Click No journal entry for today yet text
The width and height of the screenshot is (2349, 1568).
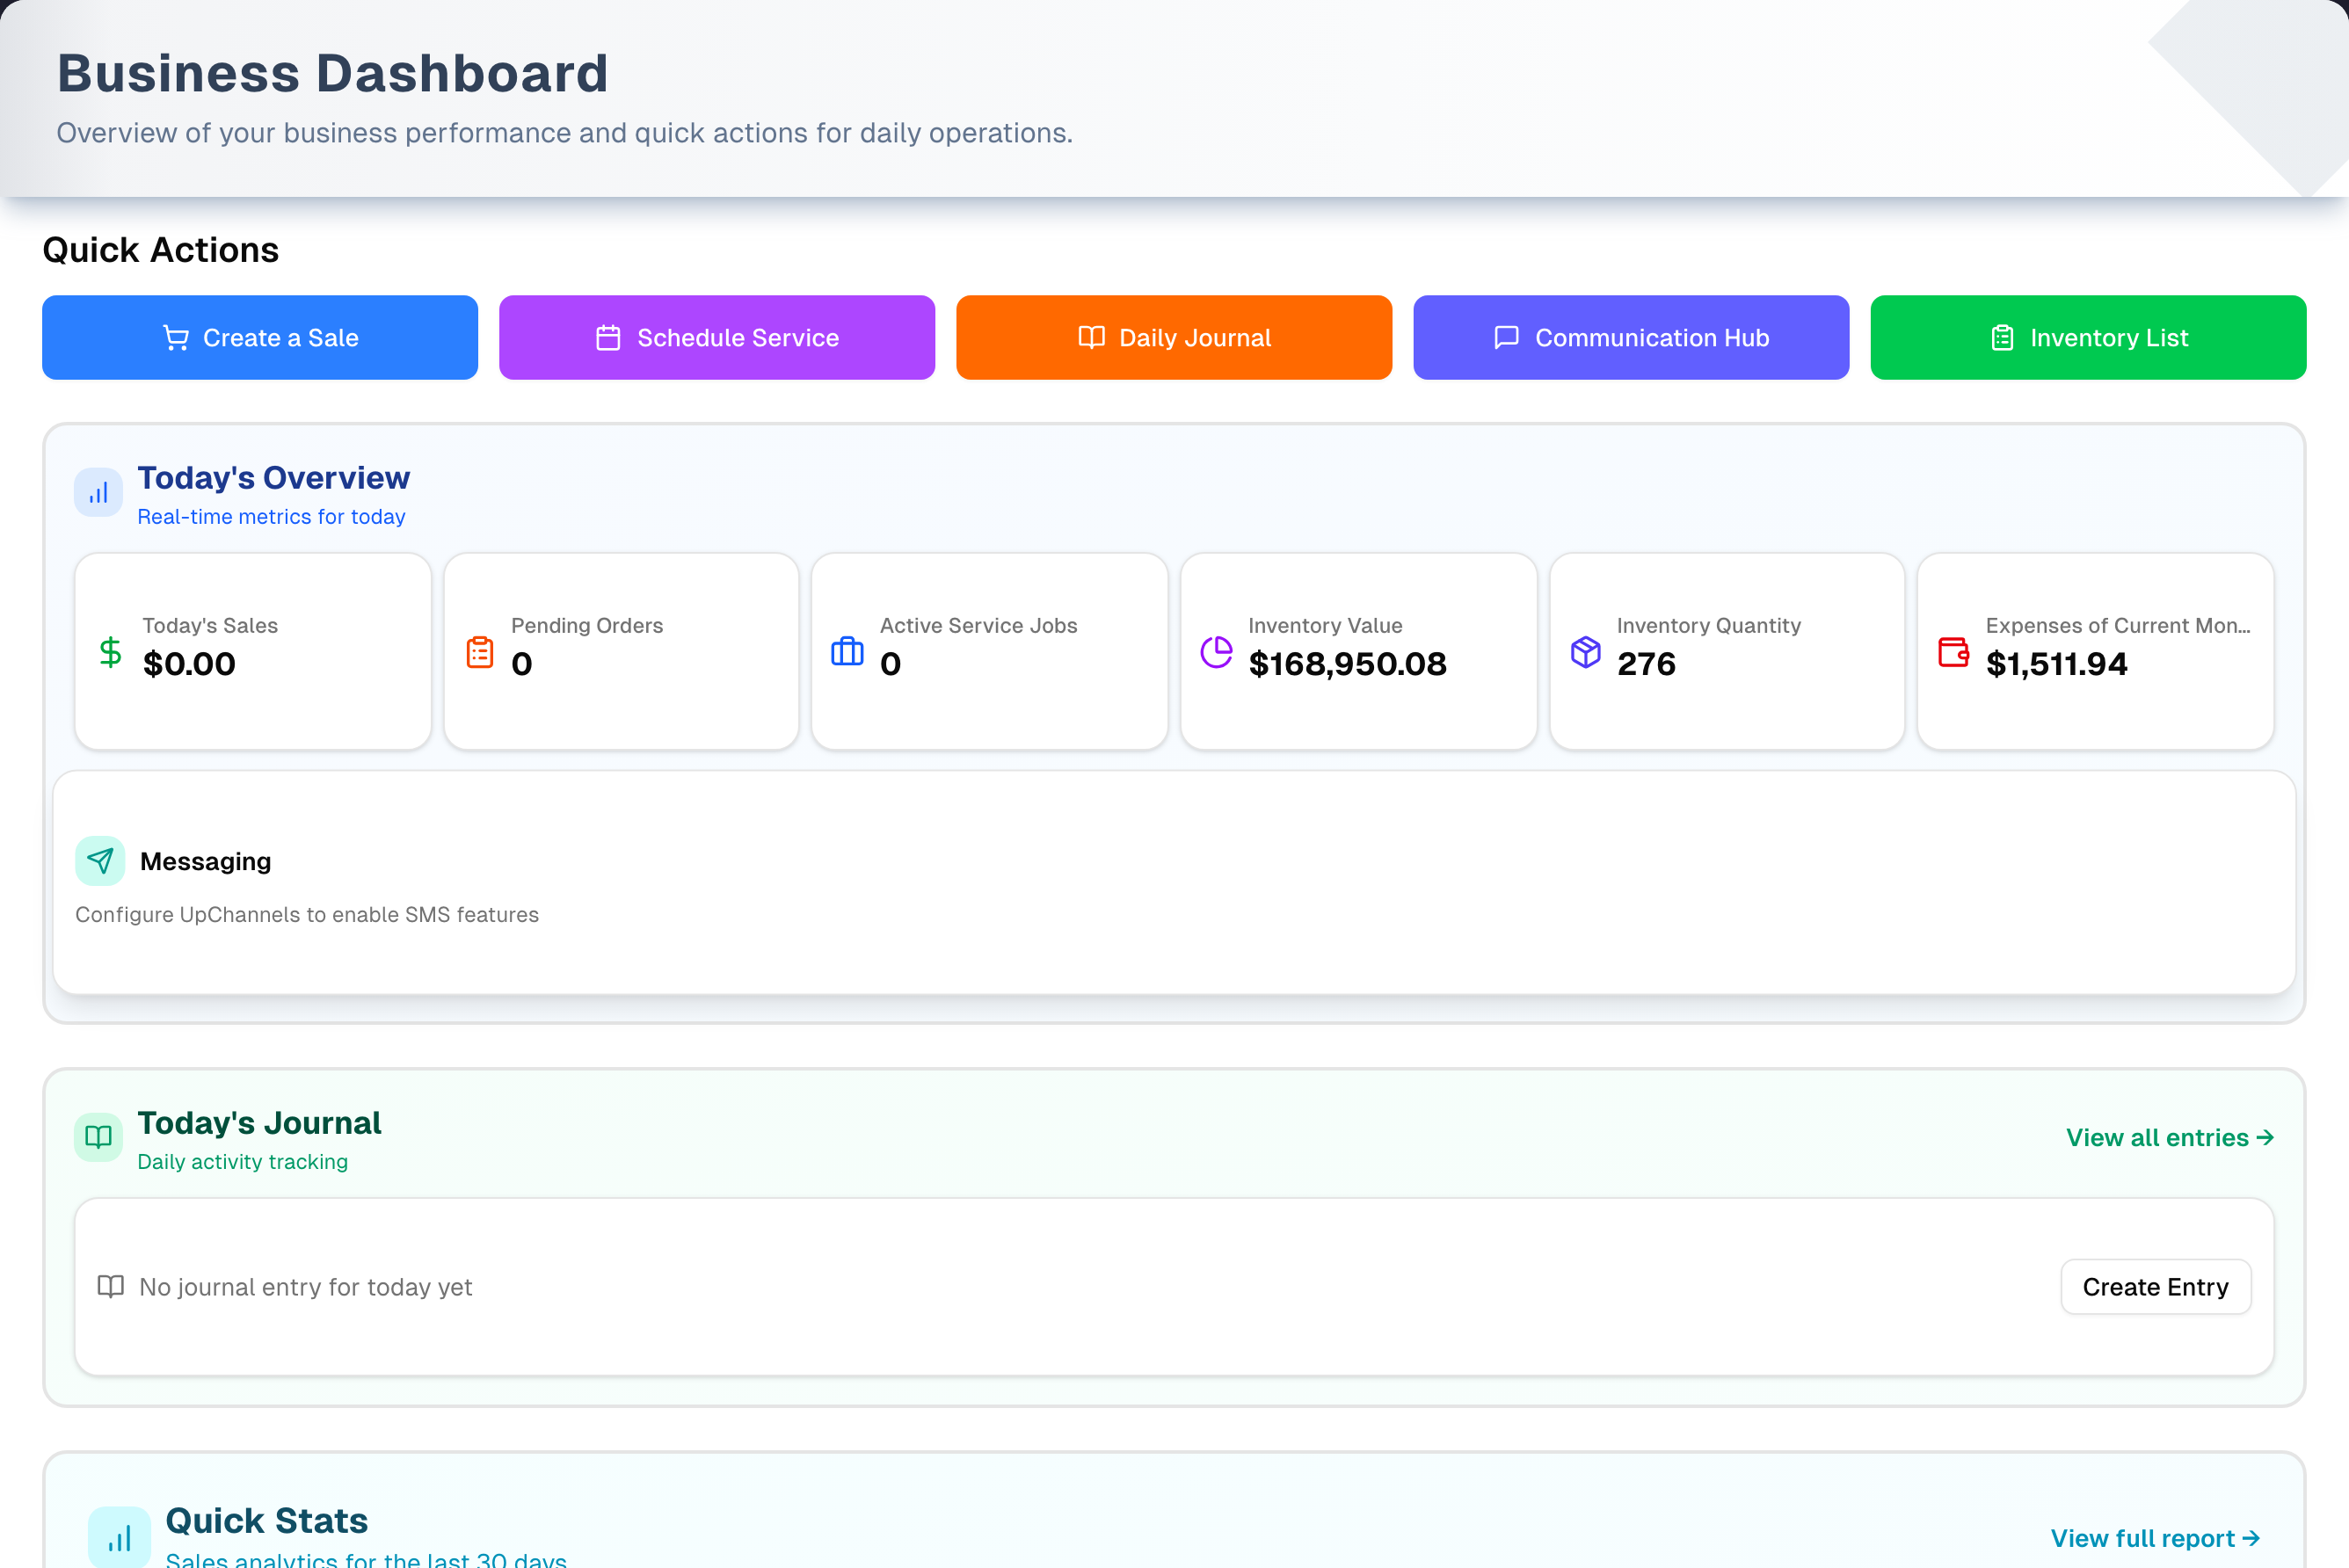pyautogui.click(x=305, y=1287)
